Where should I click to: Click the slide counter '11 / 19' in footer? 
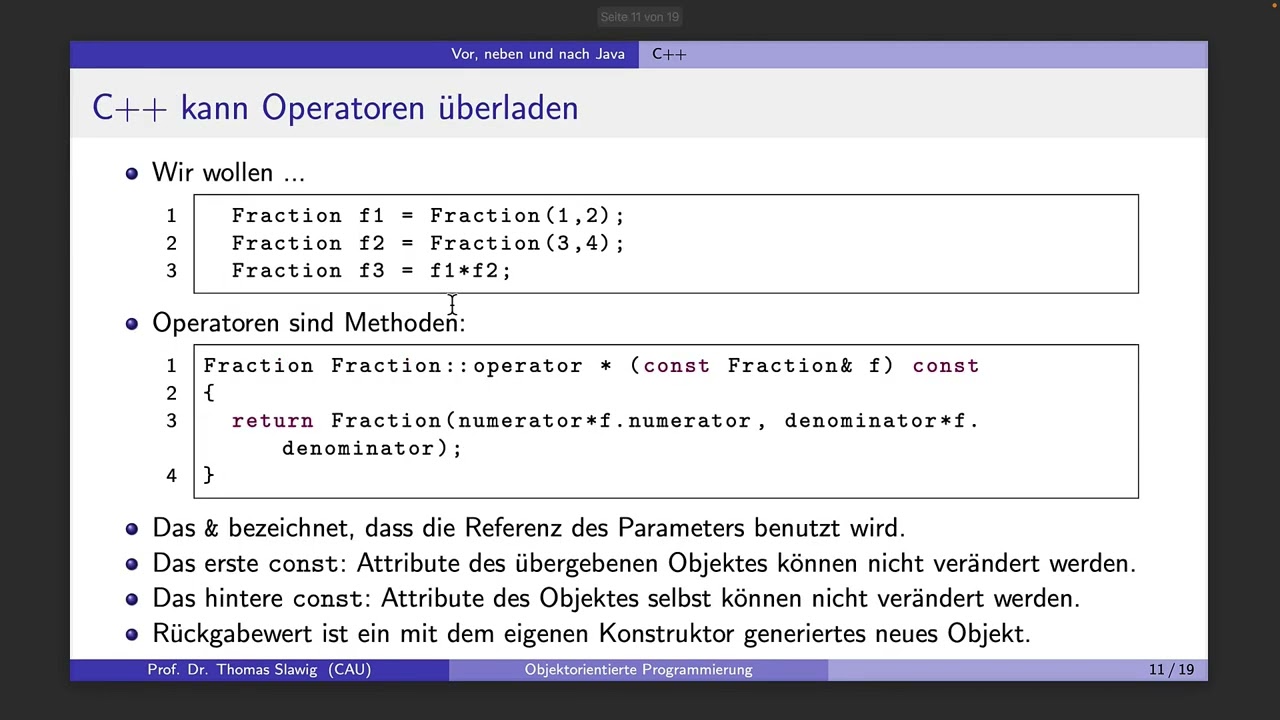coord(1171,670)
